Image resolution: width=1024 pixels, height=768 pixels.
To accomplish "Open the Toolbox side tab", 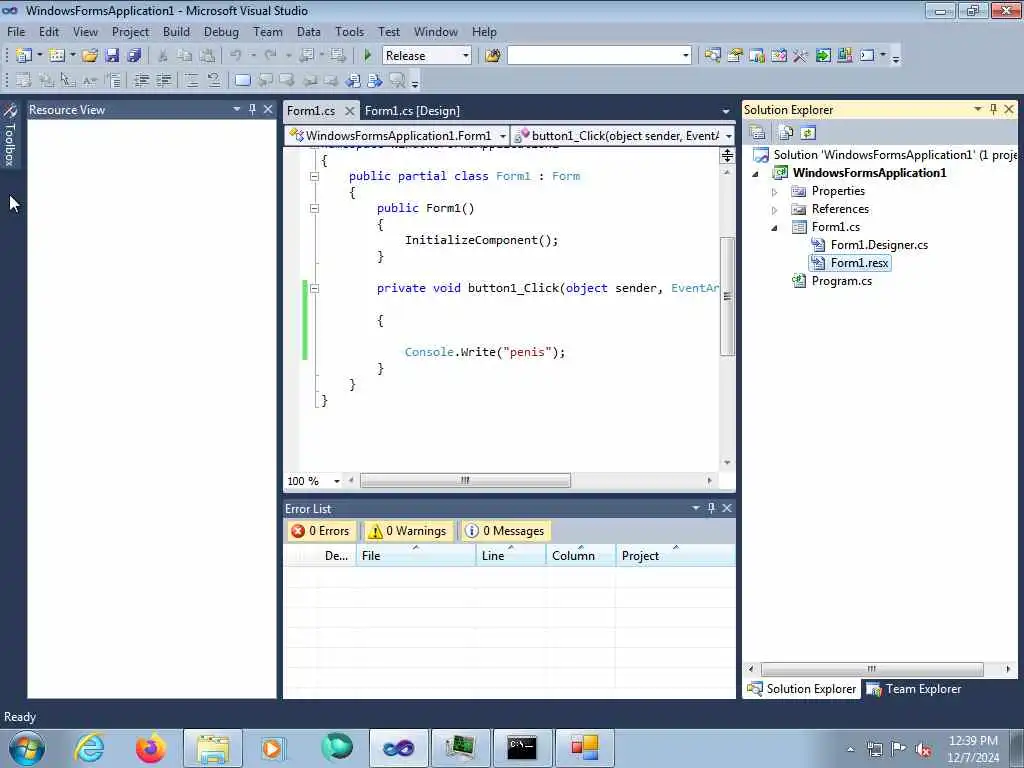I will pyautogui.click(x=10, y=135).
